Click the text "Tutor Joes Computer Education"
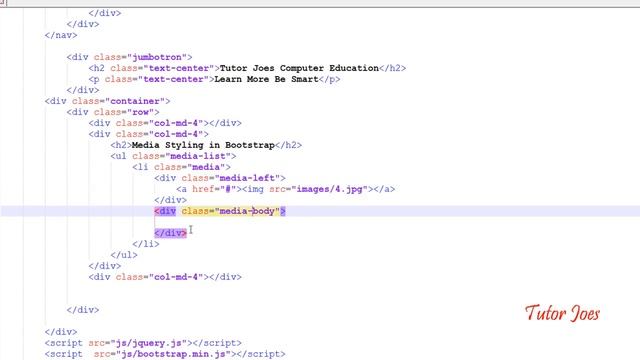640x360 pixels. (x=299, y=68)
